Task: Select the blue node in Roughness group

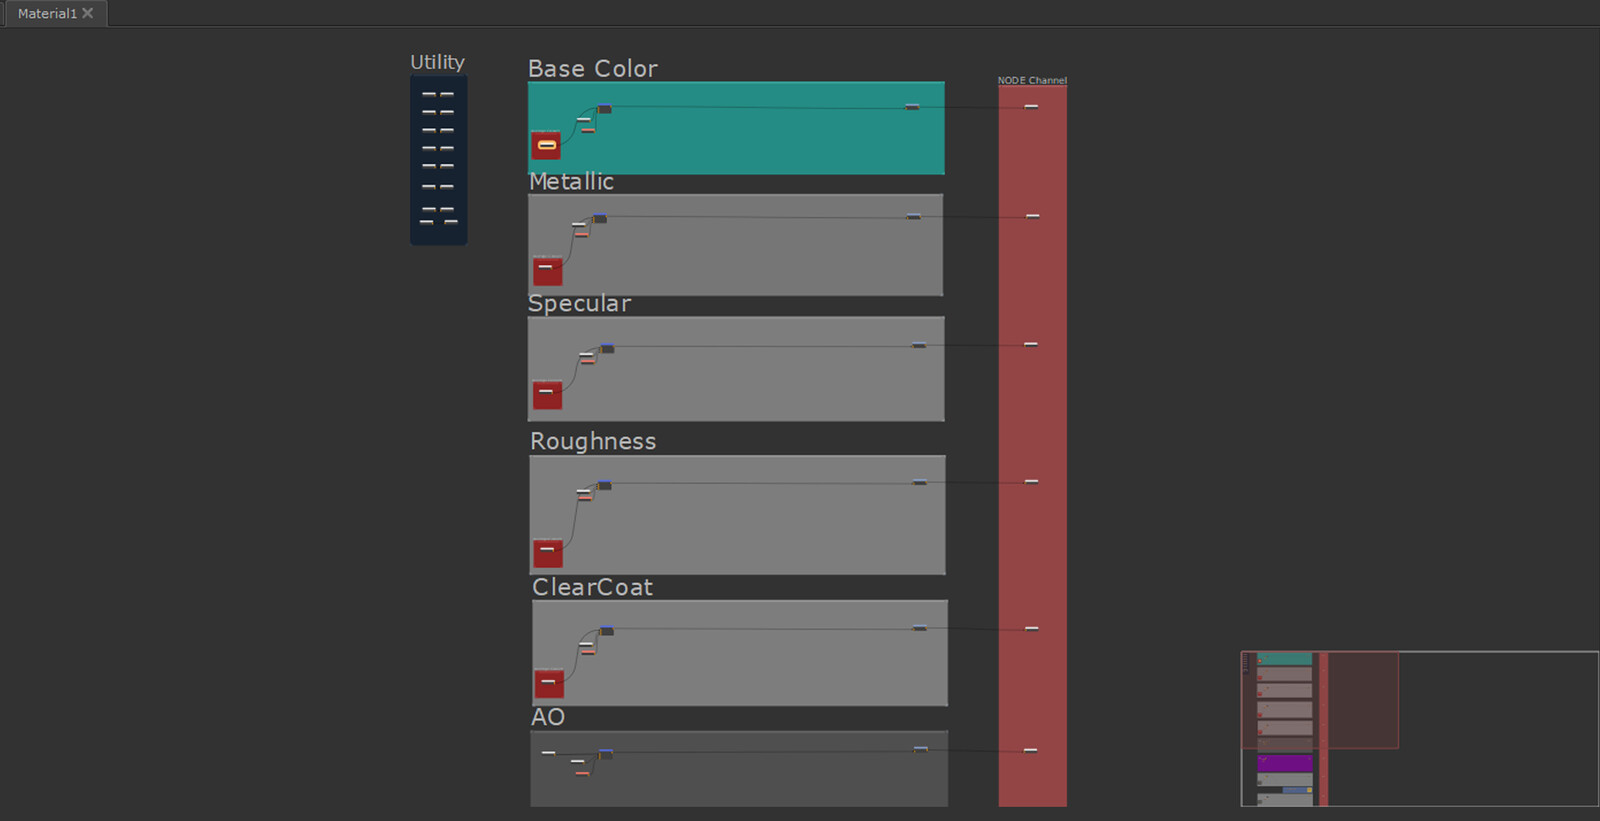Action: coord(604,485)
